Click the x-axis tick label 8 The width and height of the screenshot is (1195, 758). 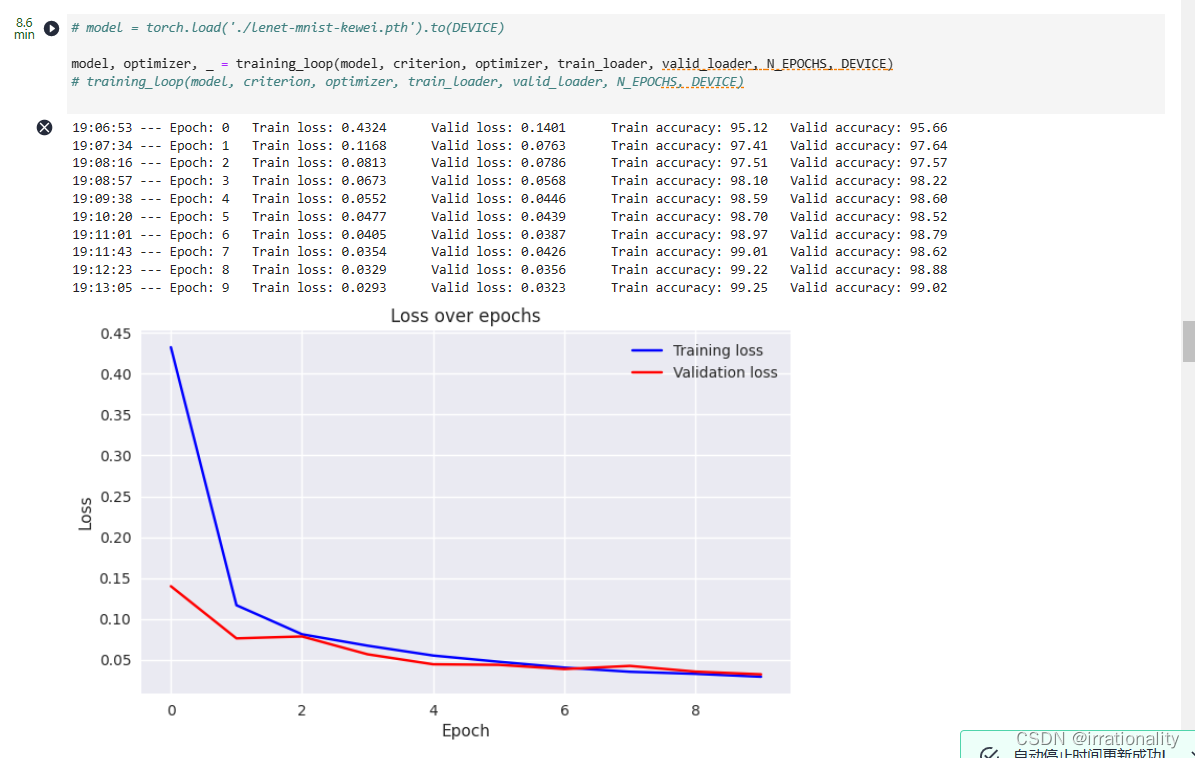(x=695, y=710)
